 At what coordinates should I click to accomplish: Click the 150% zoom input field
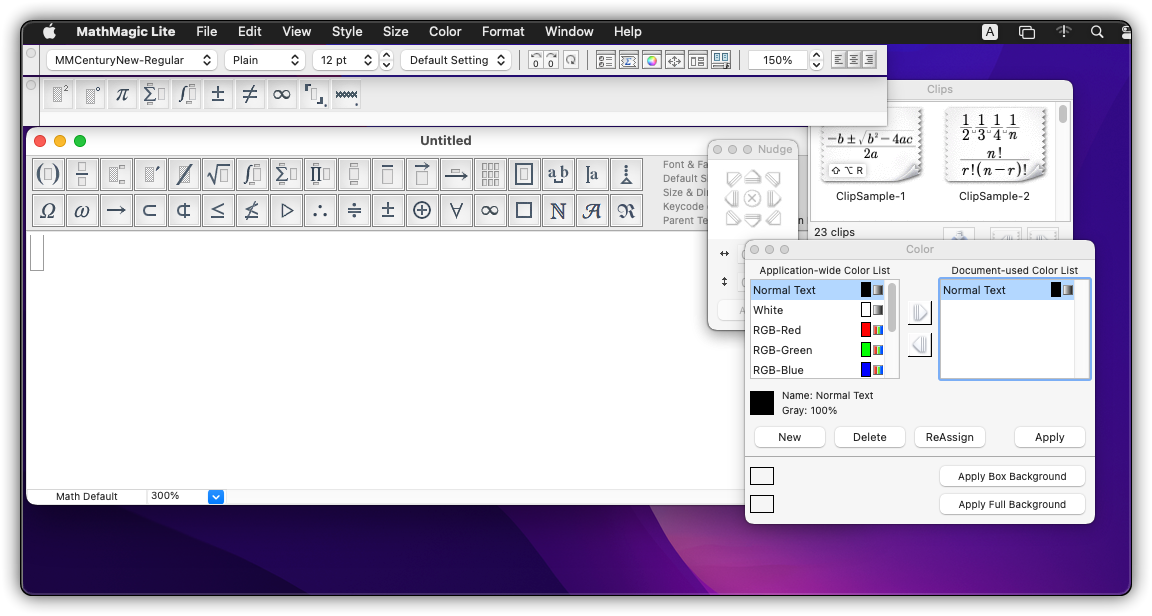778,60
